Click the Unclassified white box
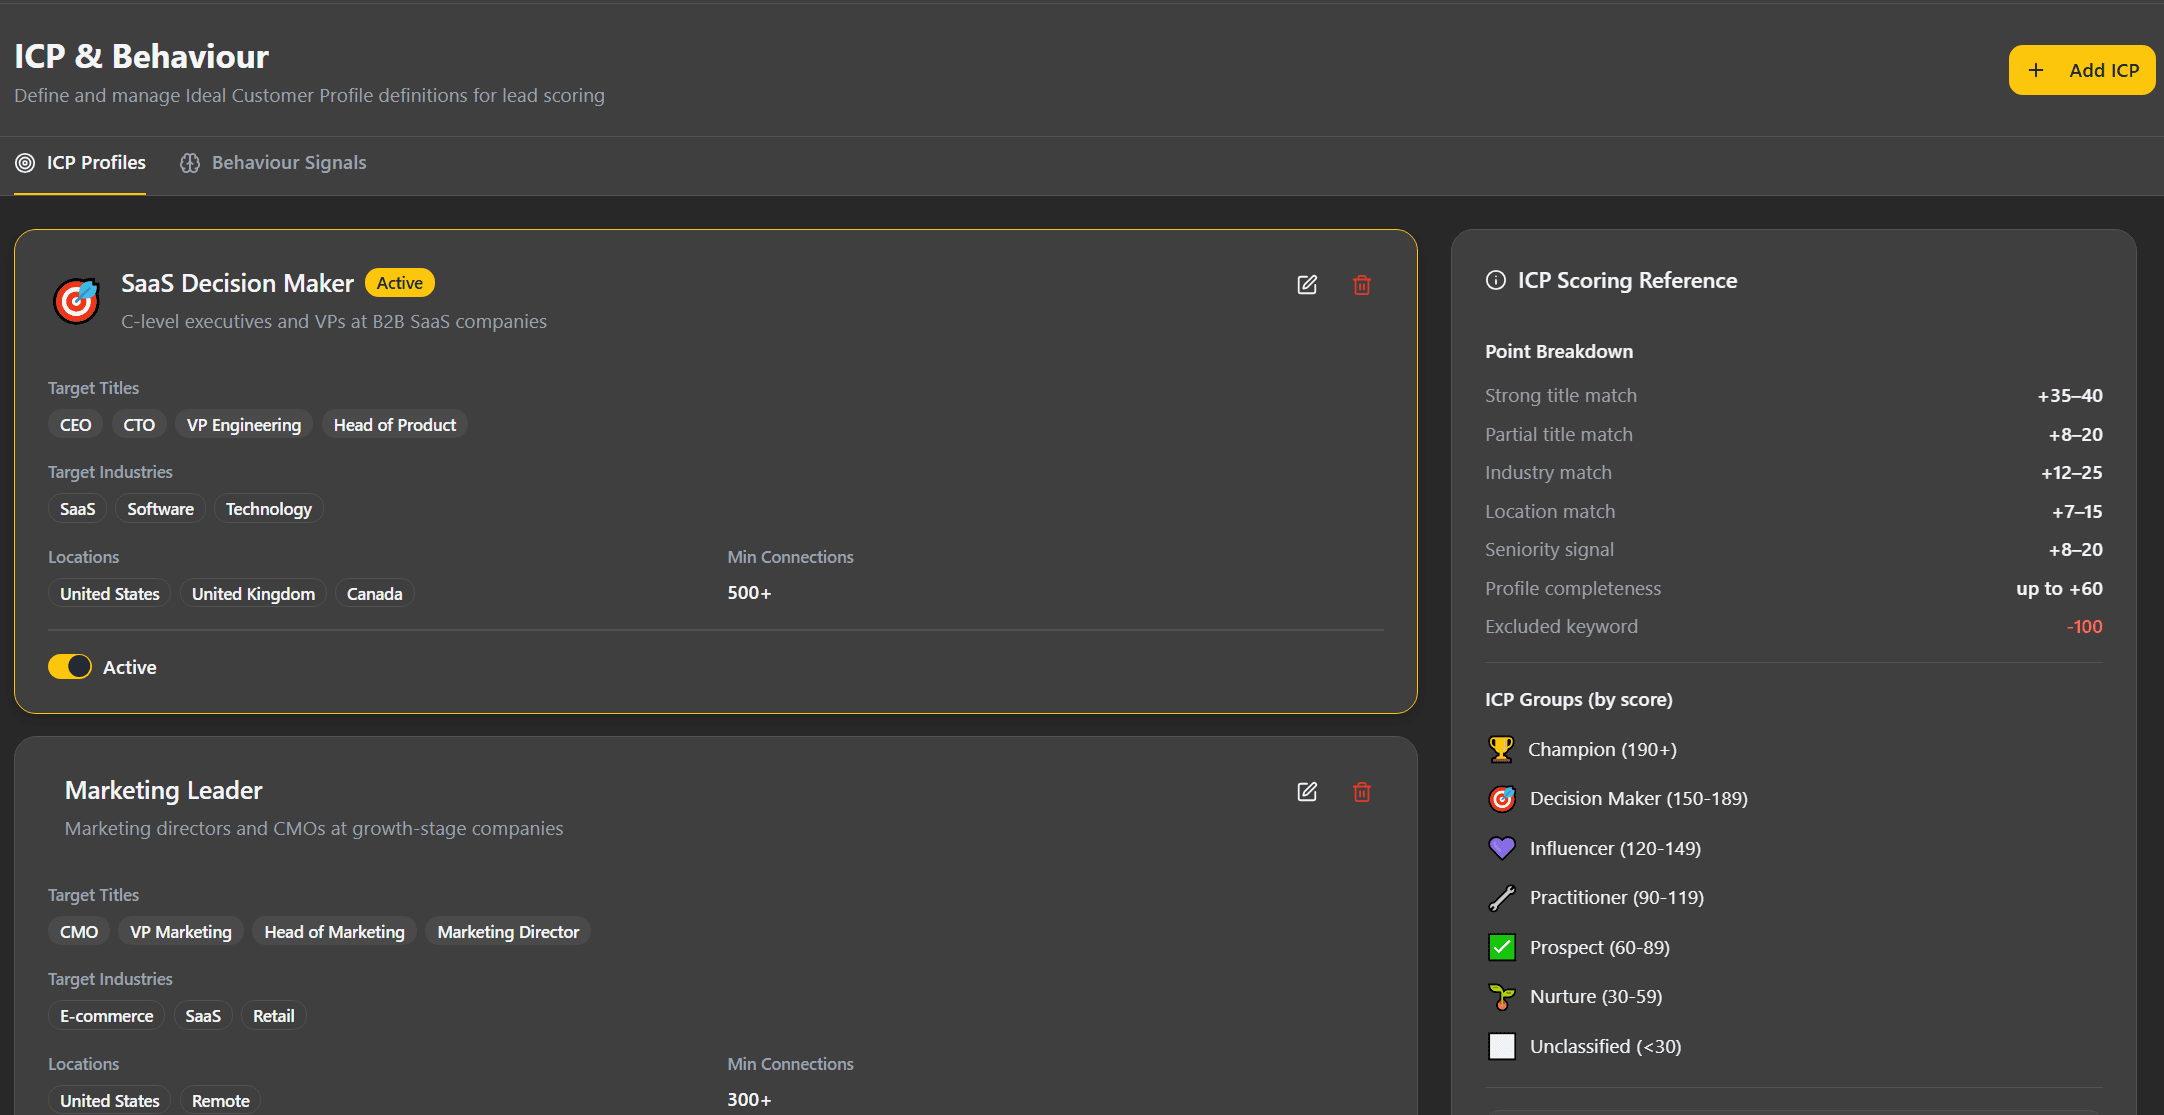 pyautogui.click(x=1502, y=1046)
